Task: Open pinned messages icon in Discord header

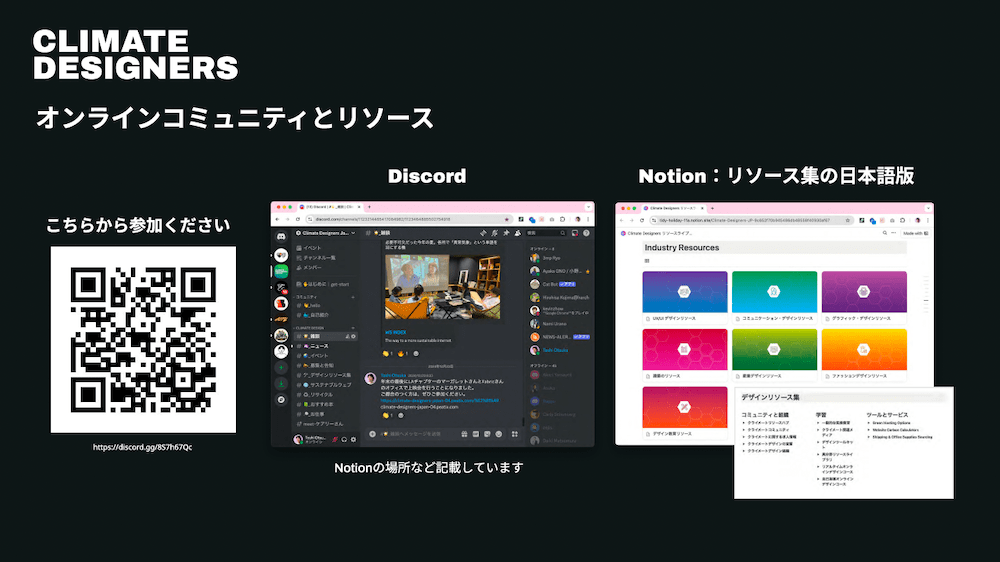Action: [x=506, y=233]
